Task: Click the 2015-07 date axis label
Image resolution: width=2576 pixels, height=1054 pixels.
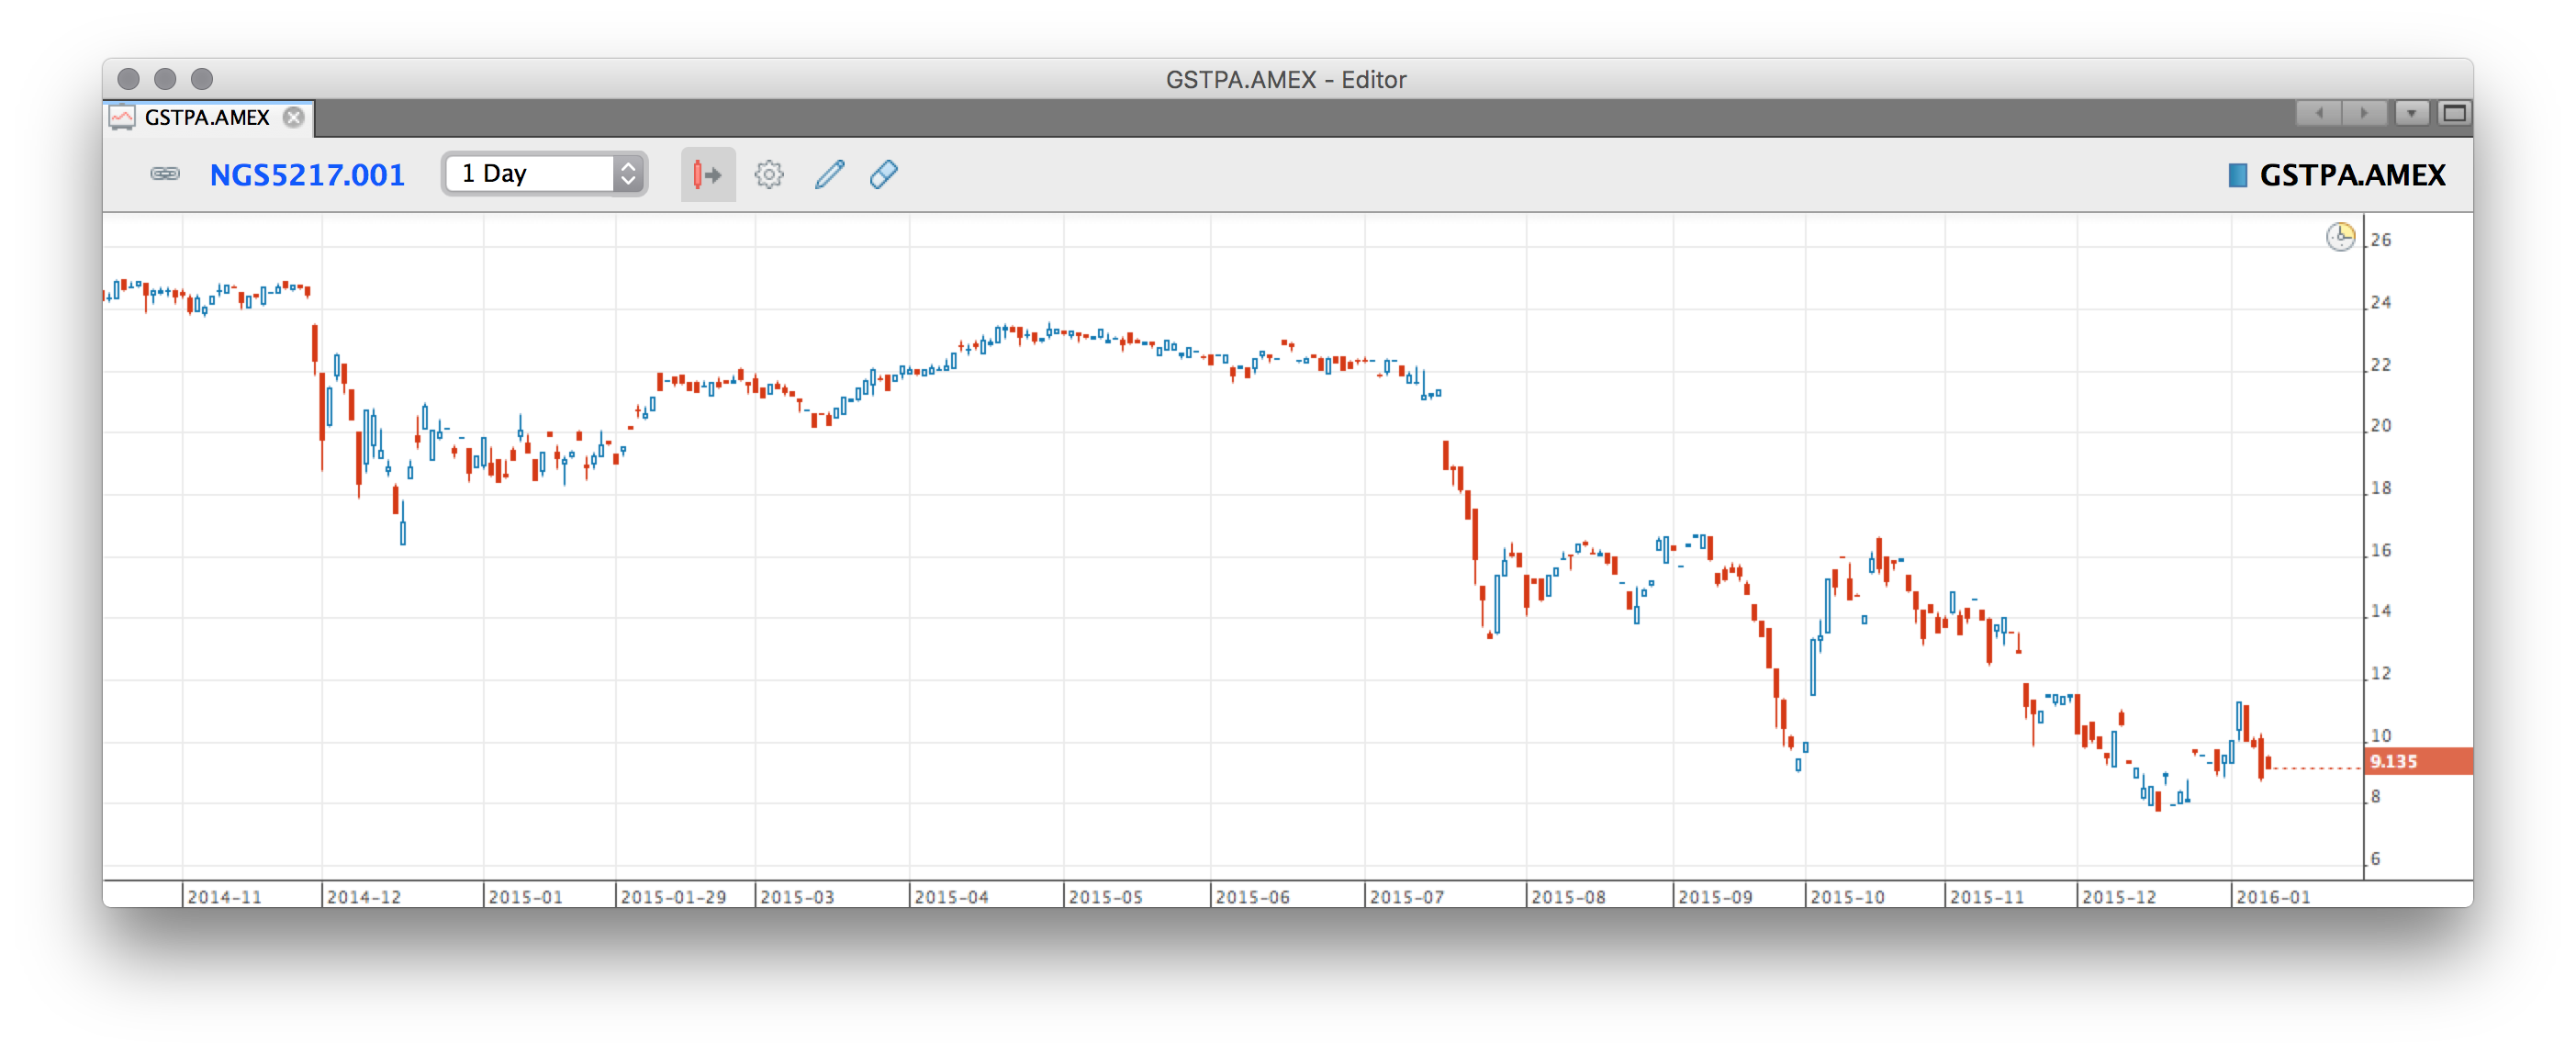Action: [1406, 897]
